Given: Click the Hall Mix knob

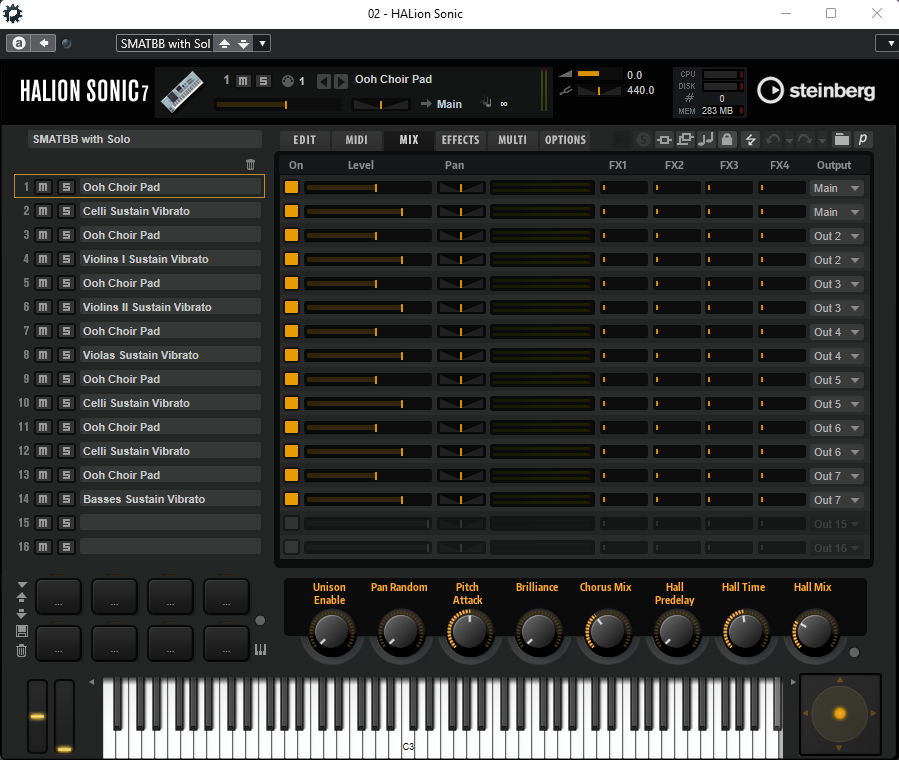Looking at the screenshot, I should click(814, 632).
